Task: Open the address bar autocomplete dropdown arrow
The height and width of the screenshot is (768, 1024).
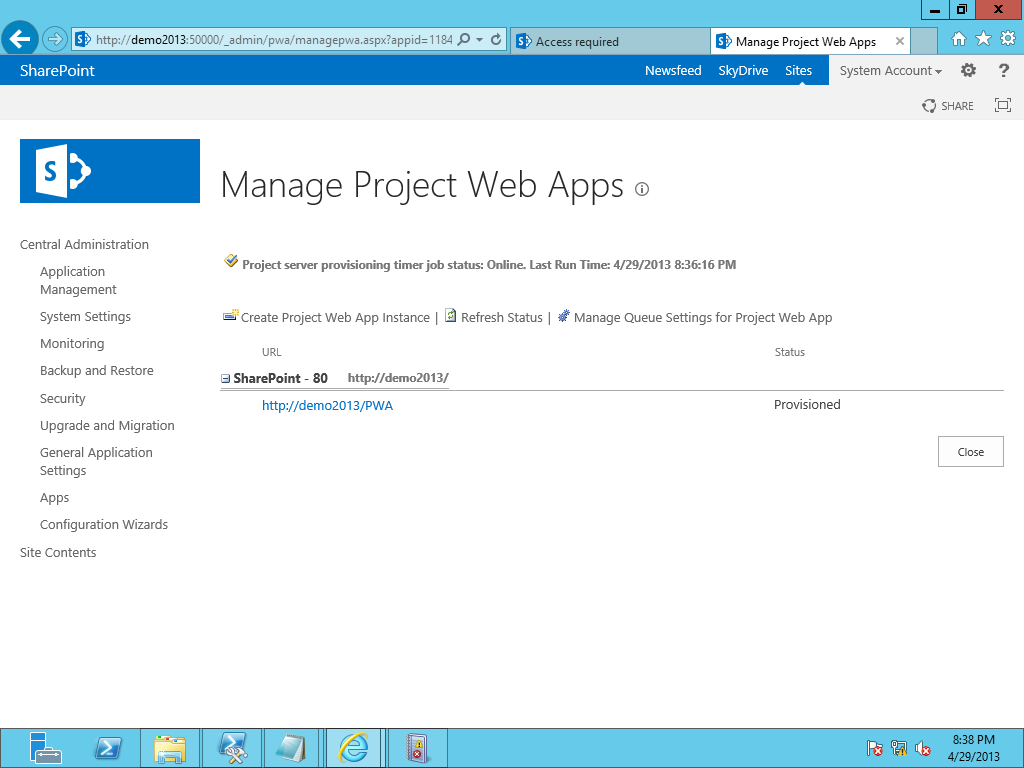Action: tap(479, 40)
